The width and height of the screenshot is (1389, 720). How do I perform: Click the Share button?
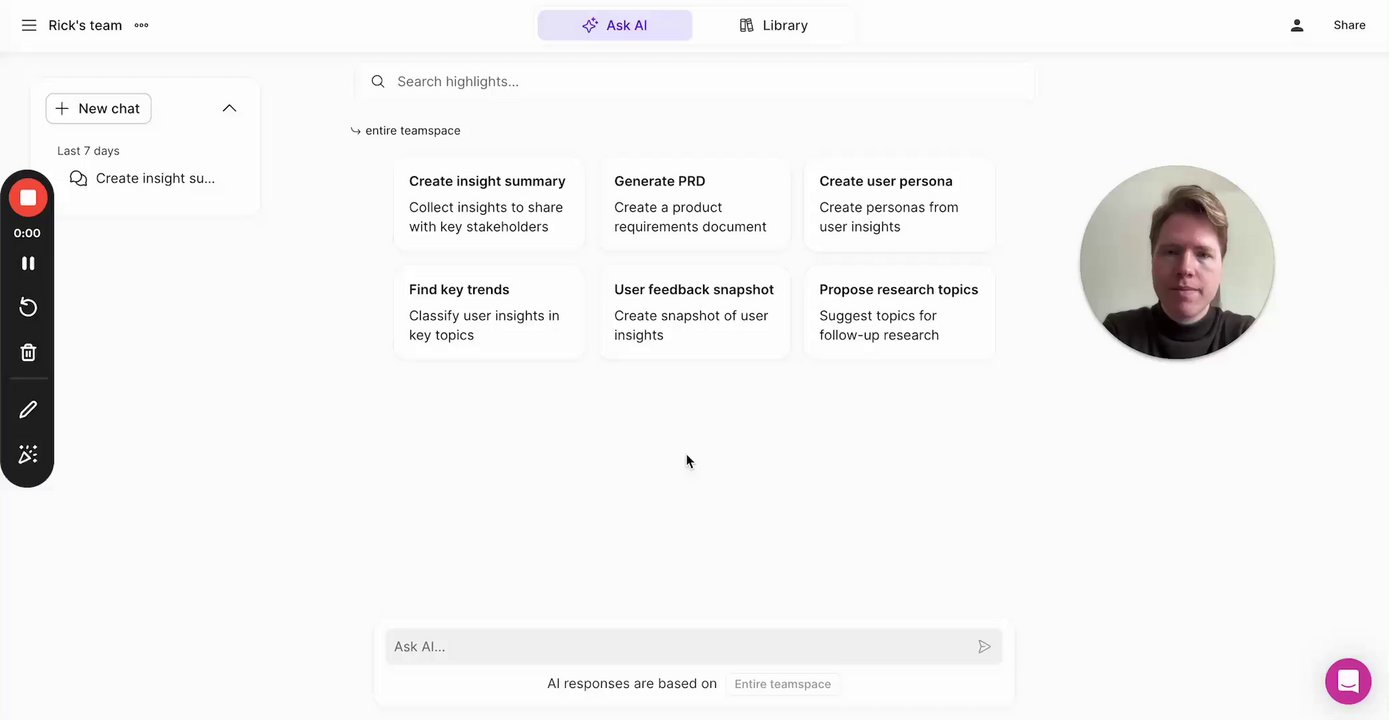pos(1349,25)
